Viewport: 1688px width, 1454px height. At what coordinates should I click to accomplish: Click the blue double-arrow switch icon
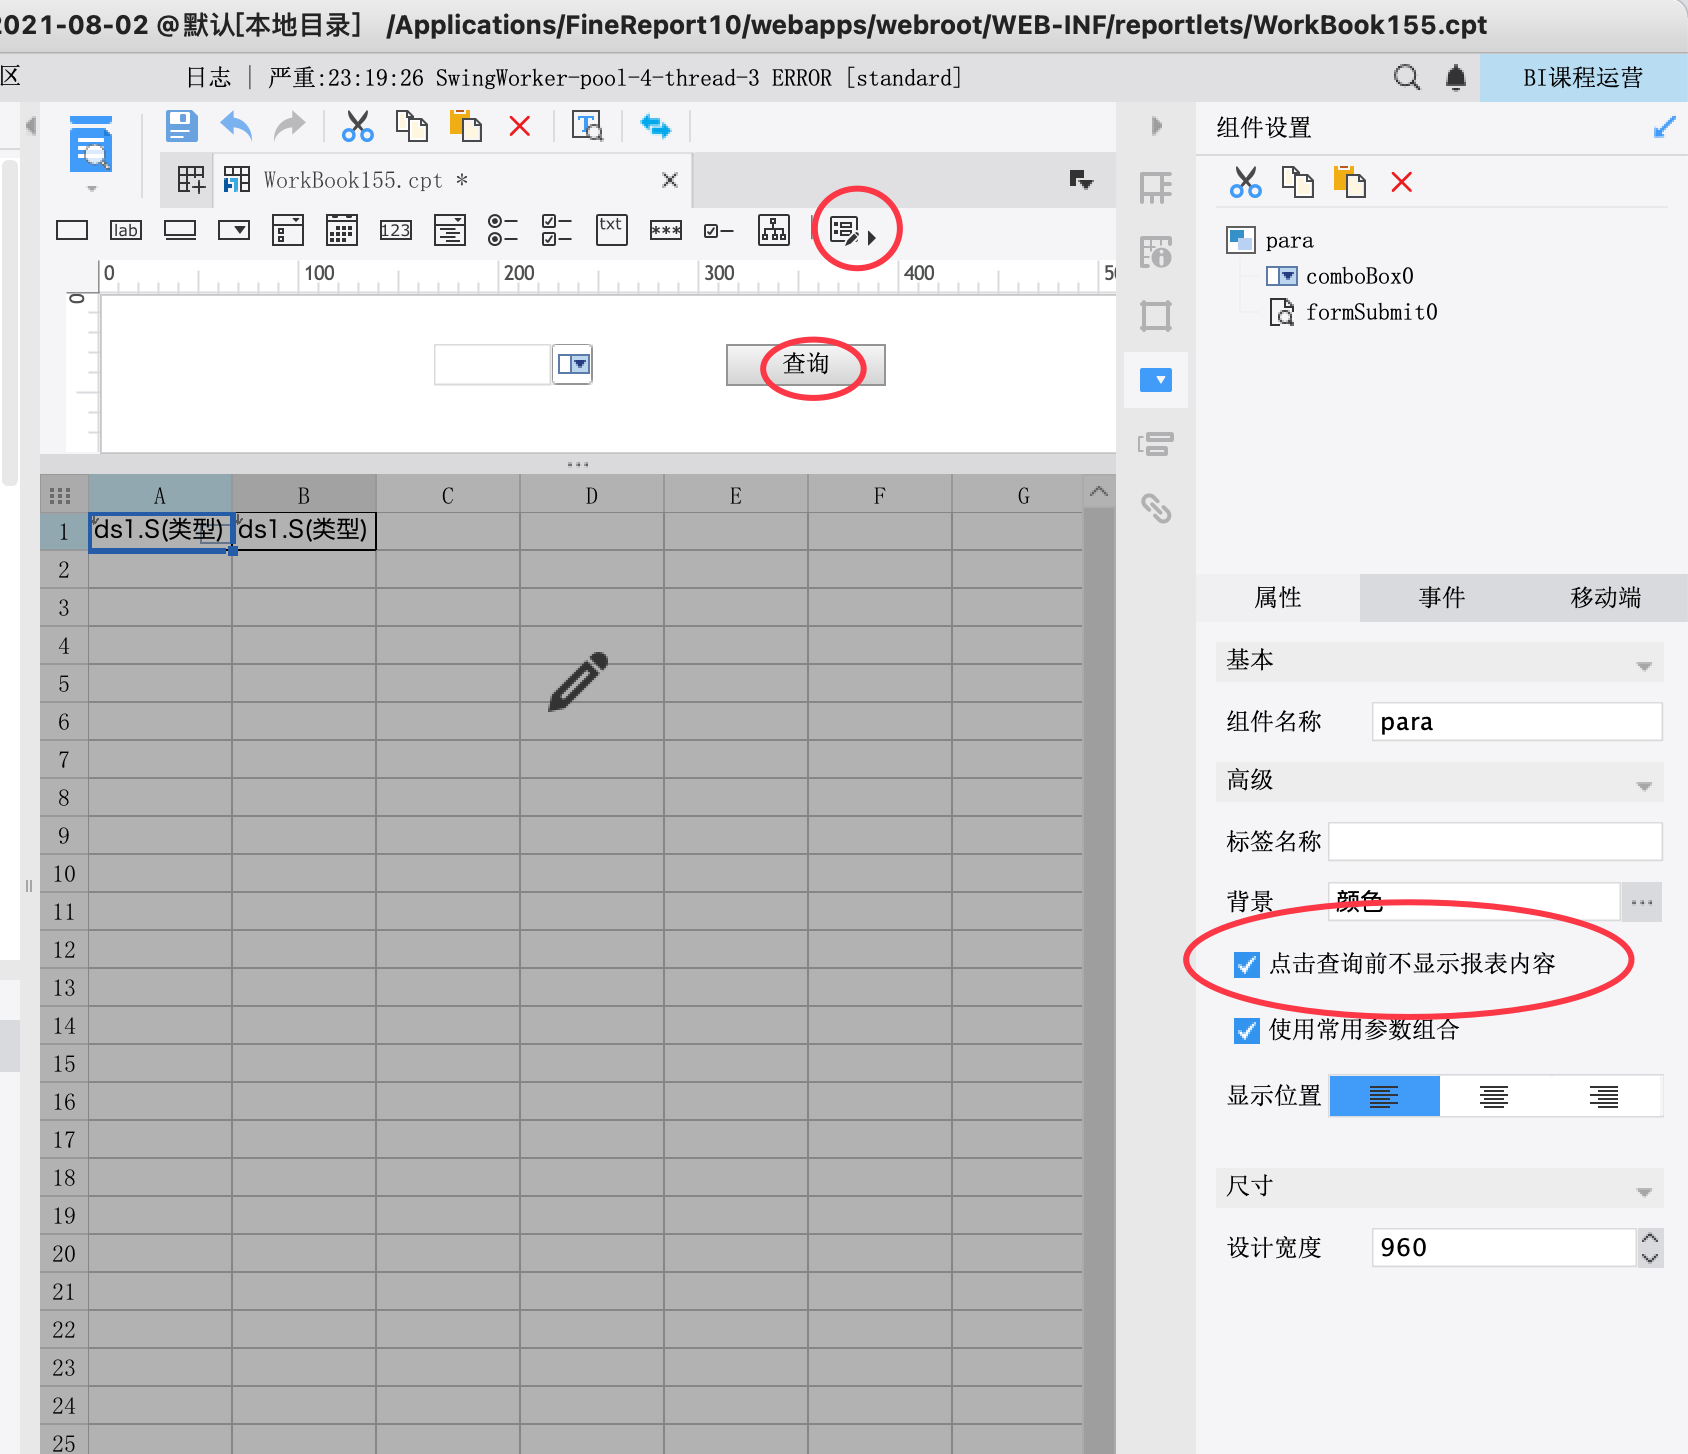pyautogui.click(x=655, y=126)
